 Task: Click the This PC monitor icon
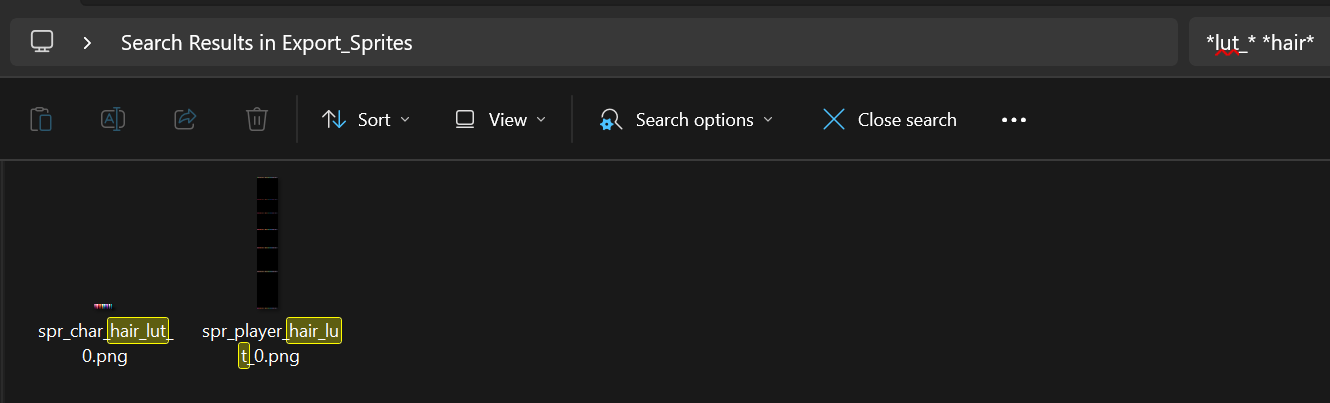pyautogui.click(x=42, y=42)
